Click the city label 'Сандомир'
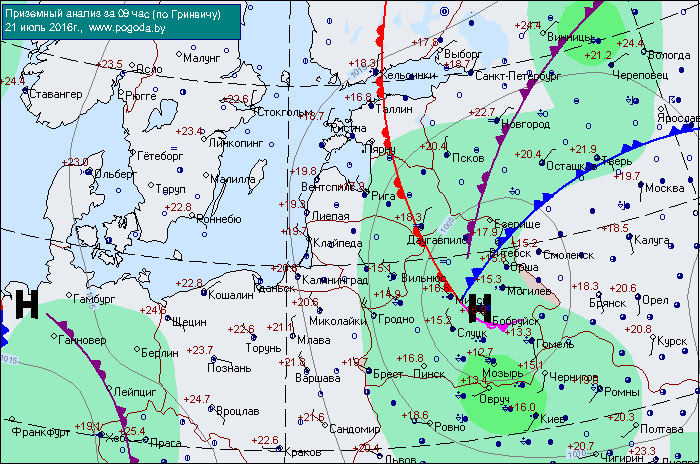 click(x=355, y=429)
